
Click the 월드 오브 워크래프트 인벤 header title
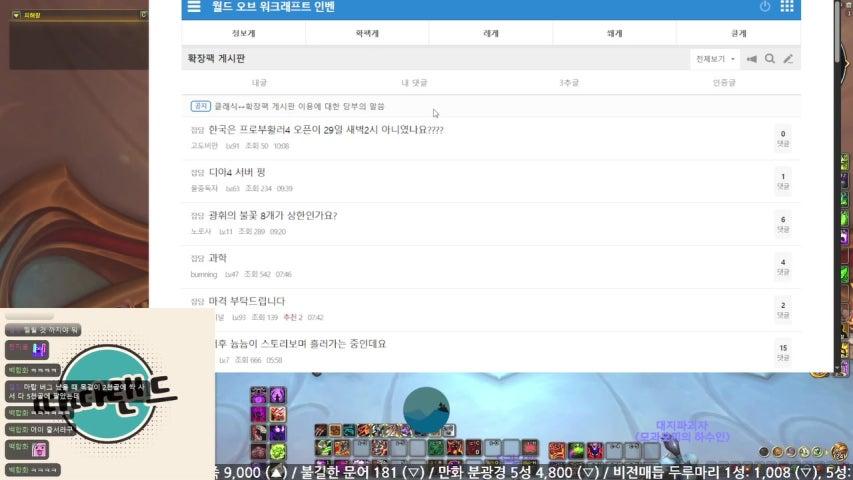[x=274, y=7]
